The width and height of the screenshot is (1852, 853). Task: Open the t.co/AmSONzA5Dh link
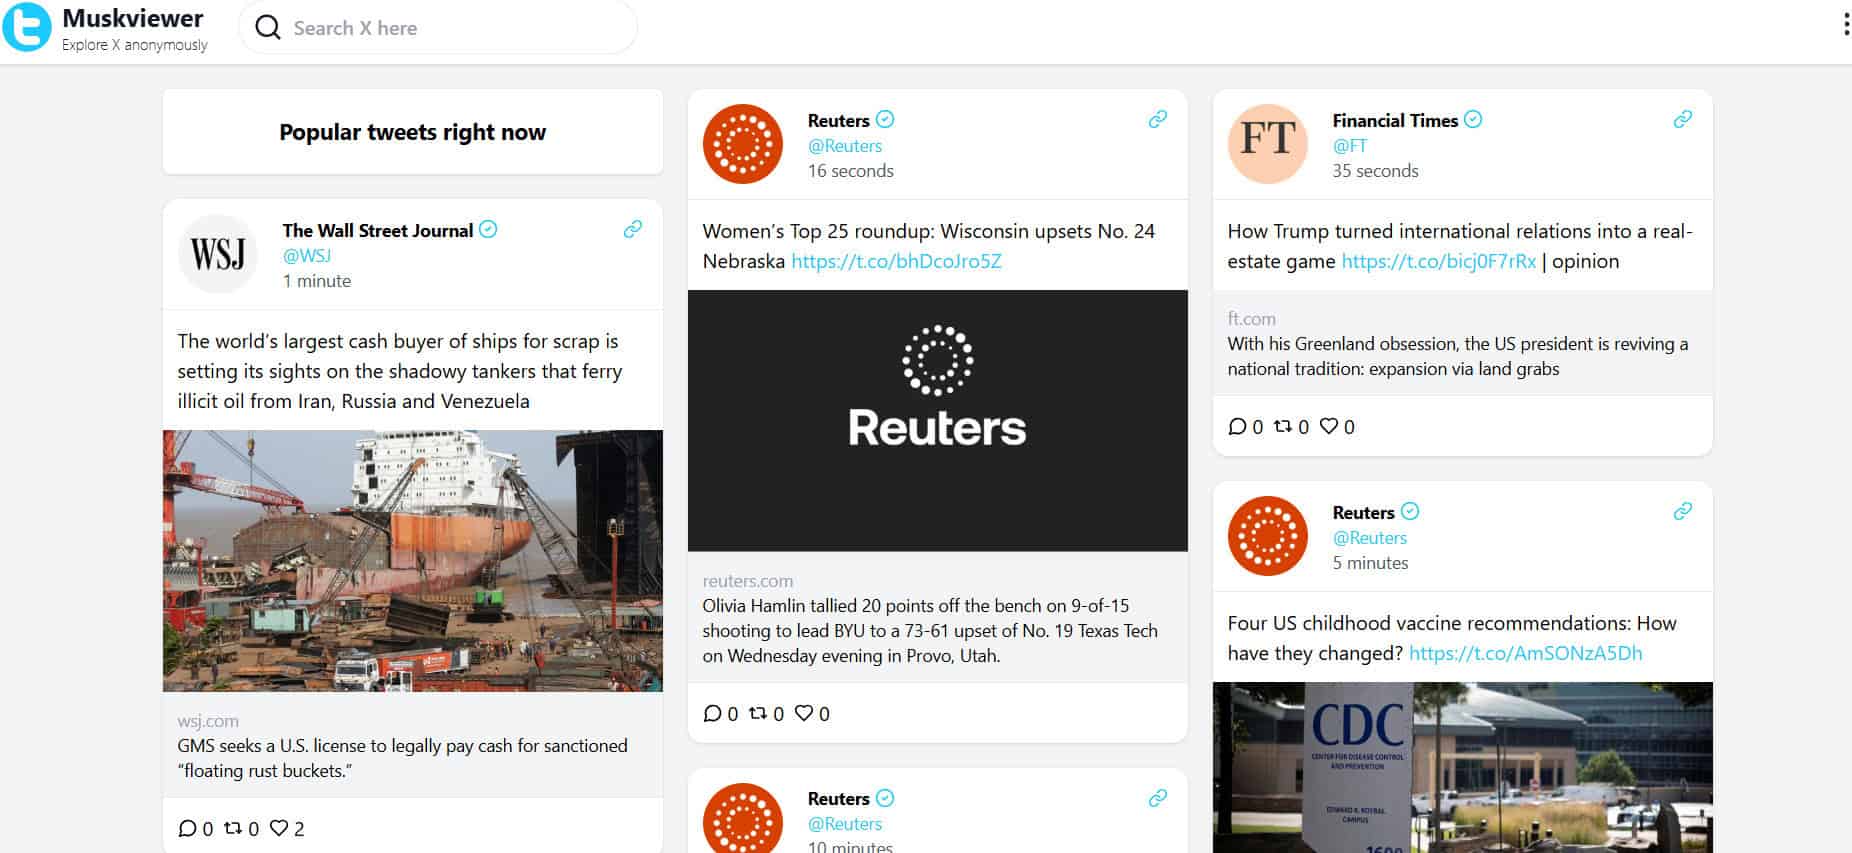1526,653
